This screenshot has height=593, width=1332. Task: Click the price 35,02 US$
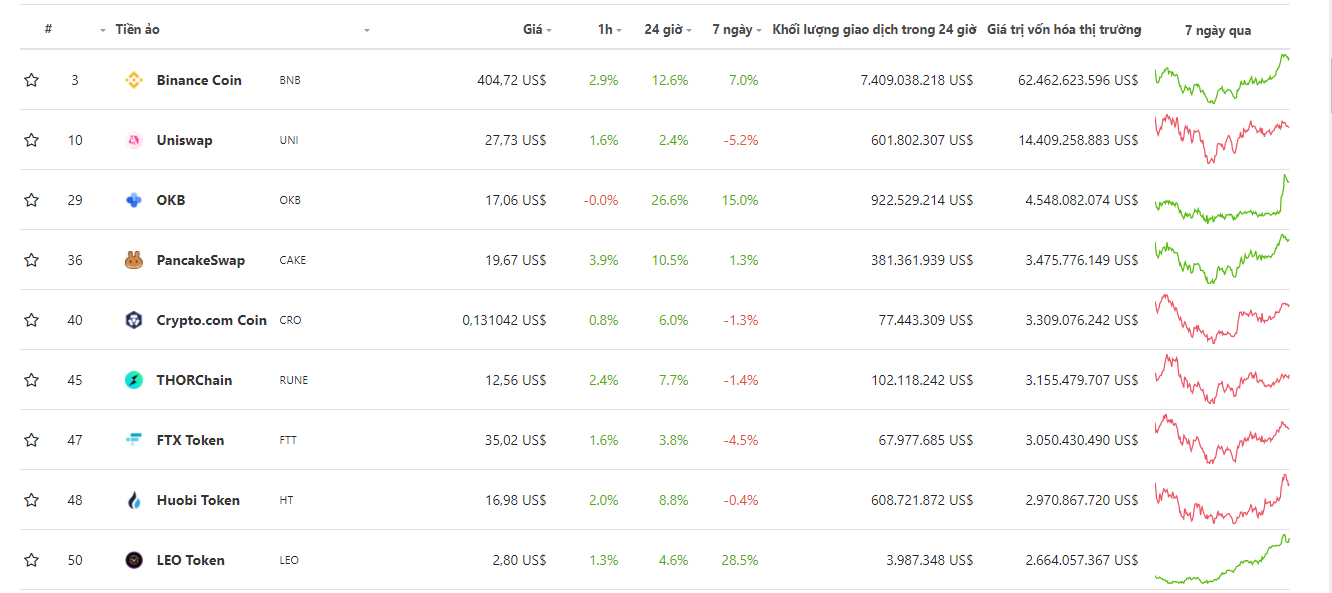(516, 440)
